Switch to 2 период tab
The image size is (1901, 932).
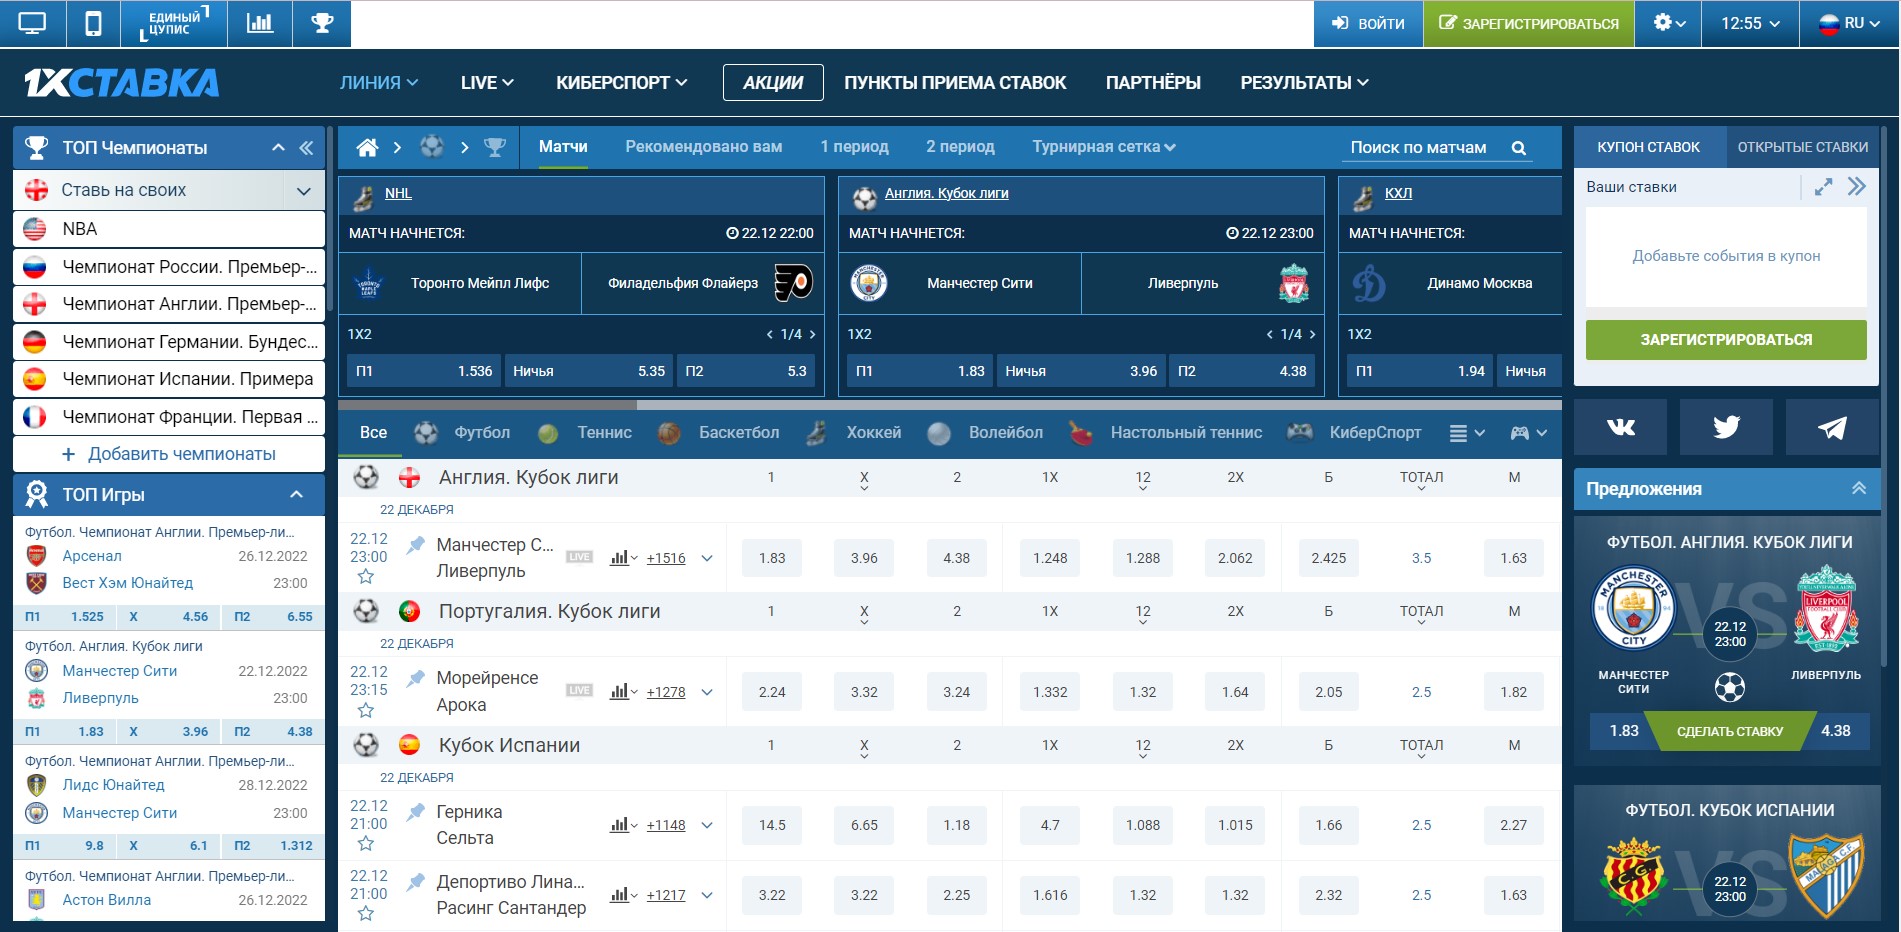point(960,147)
